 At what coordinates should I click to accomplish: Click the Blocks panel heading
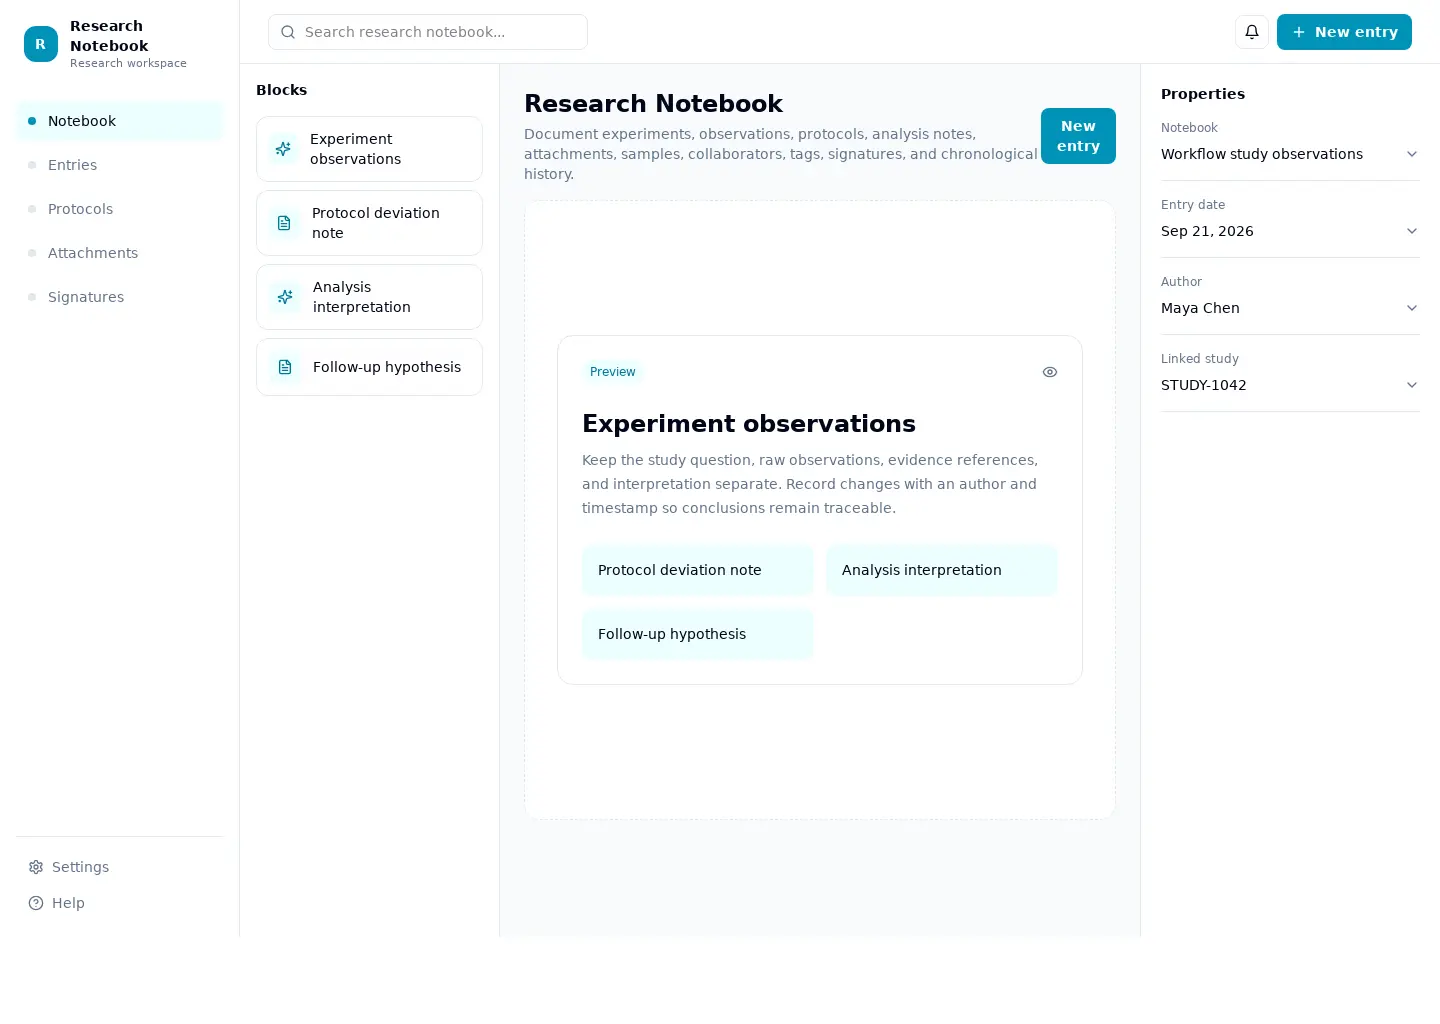click(282, 90)
